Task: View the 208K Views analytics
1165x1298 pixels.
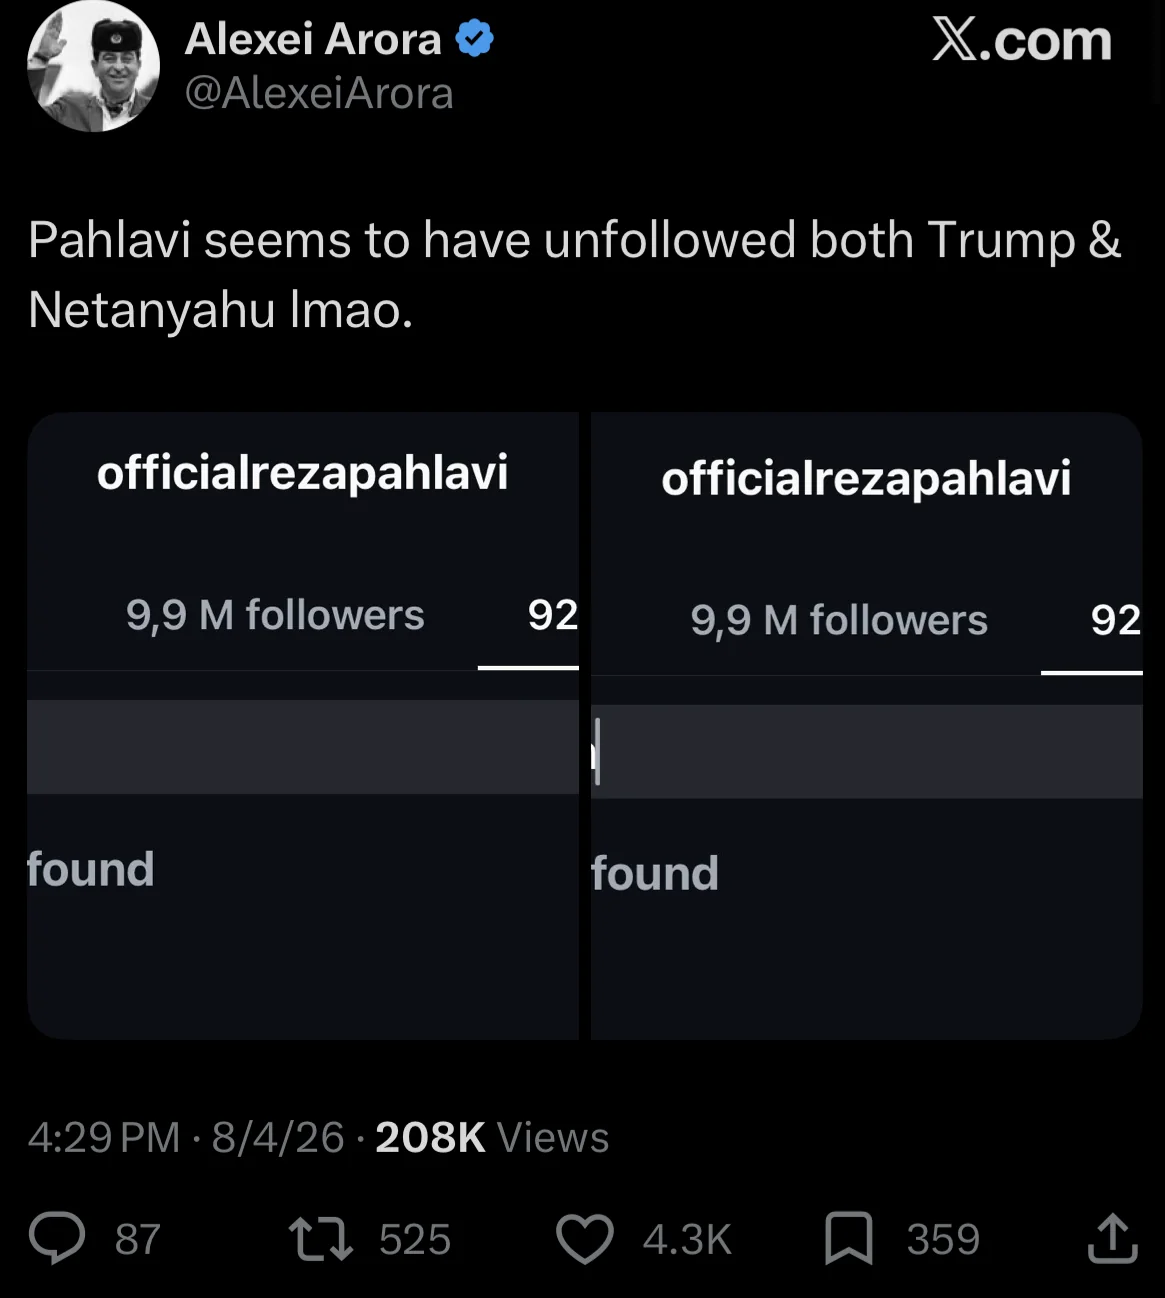Action: (492, 1137)
